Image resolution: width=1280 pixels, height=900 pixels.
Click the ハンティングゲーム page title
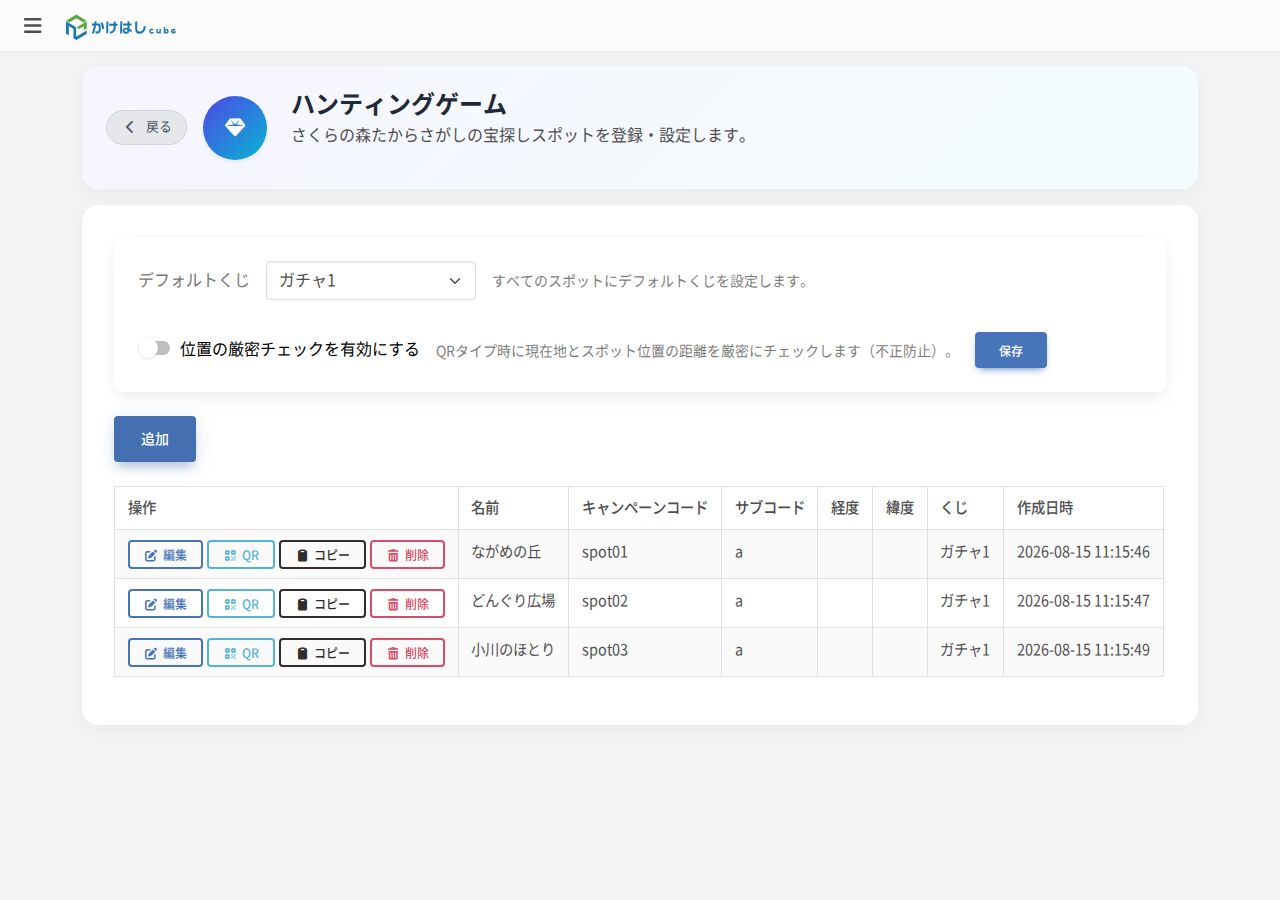399,104
